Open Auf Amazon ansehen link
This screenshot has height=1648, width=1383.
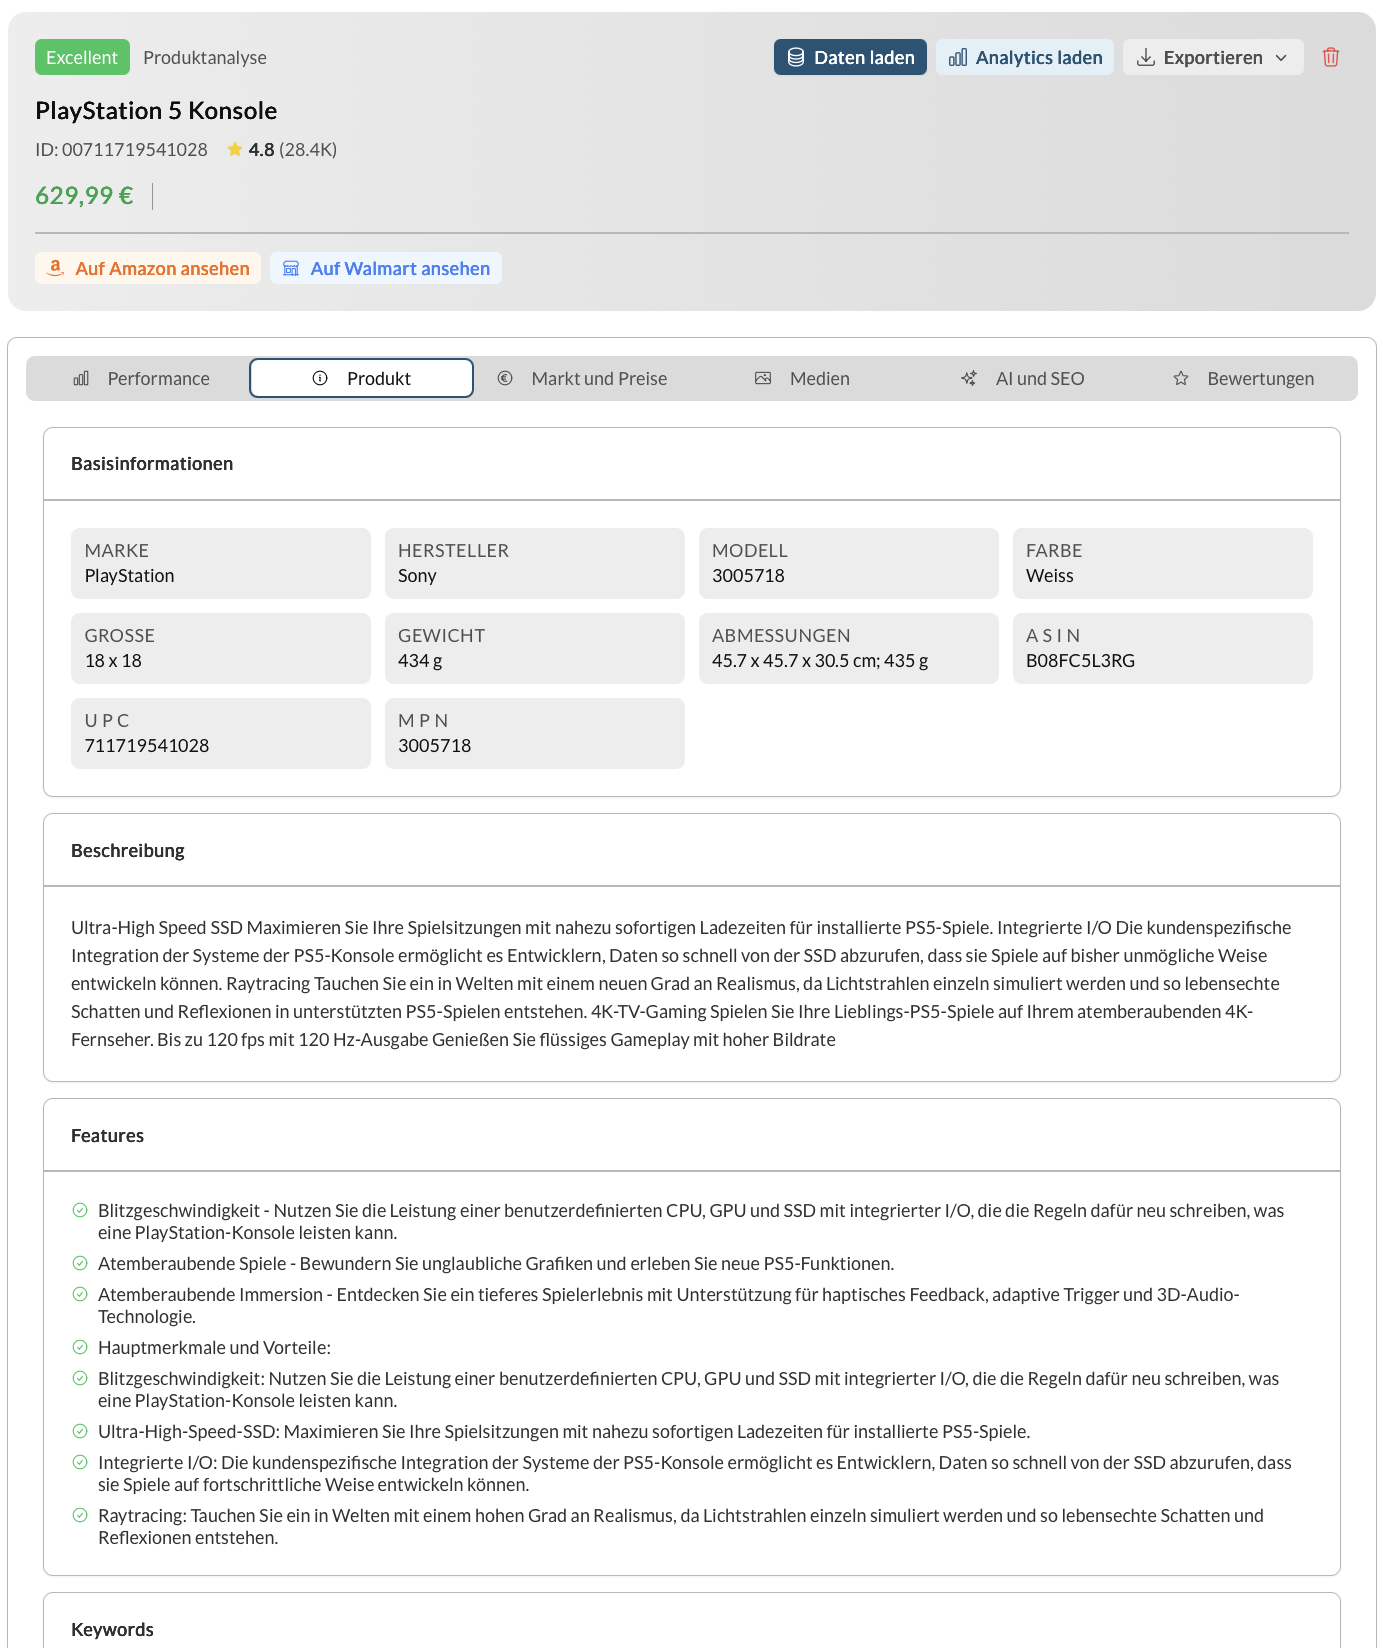coord(148,268)
